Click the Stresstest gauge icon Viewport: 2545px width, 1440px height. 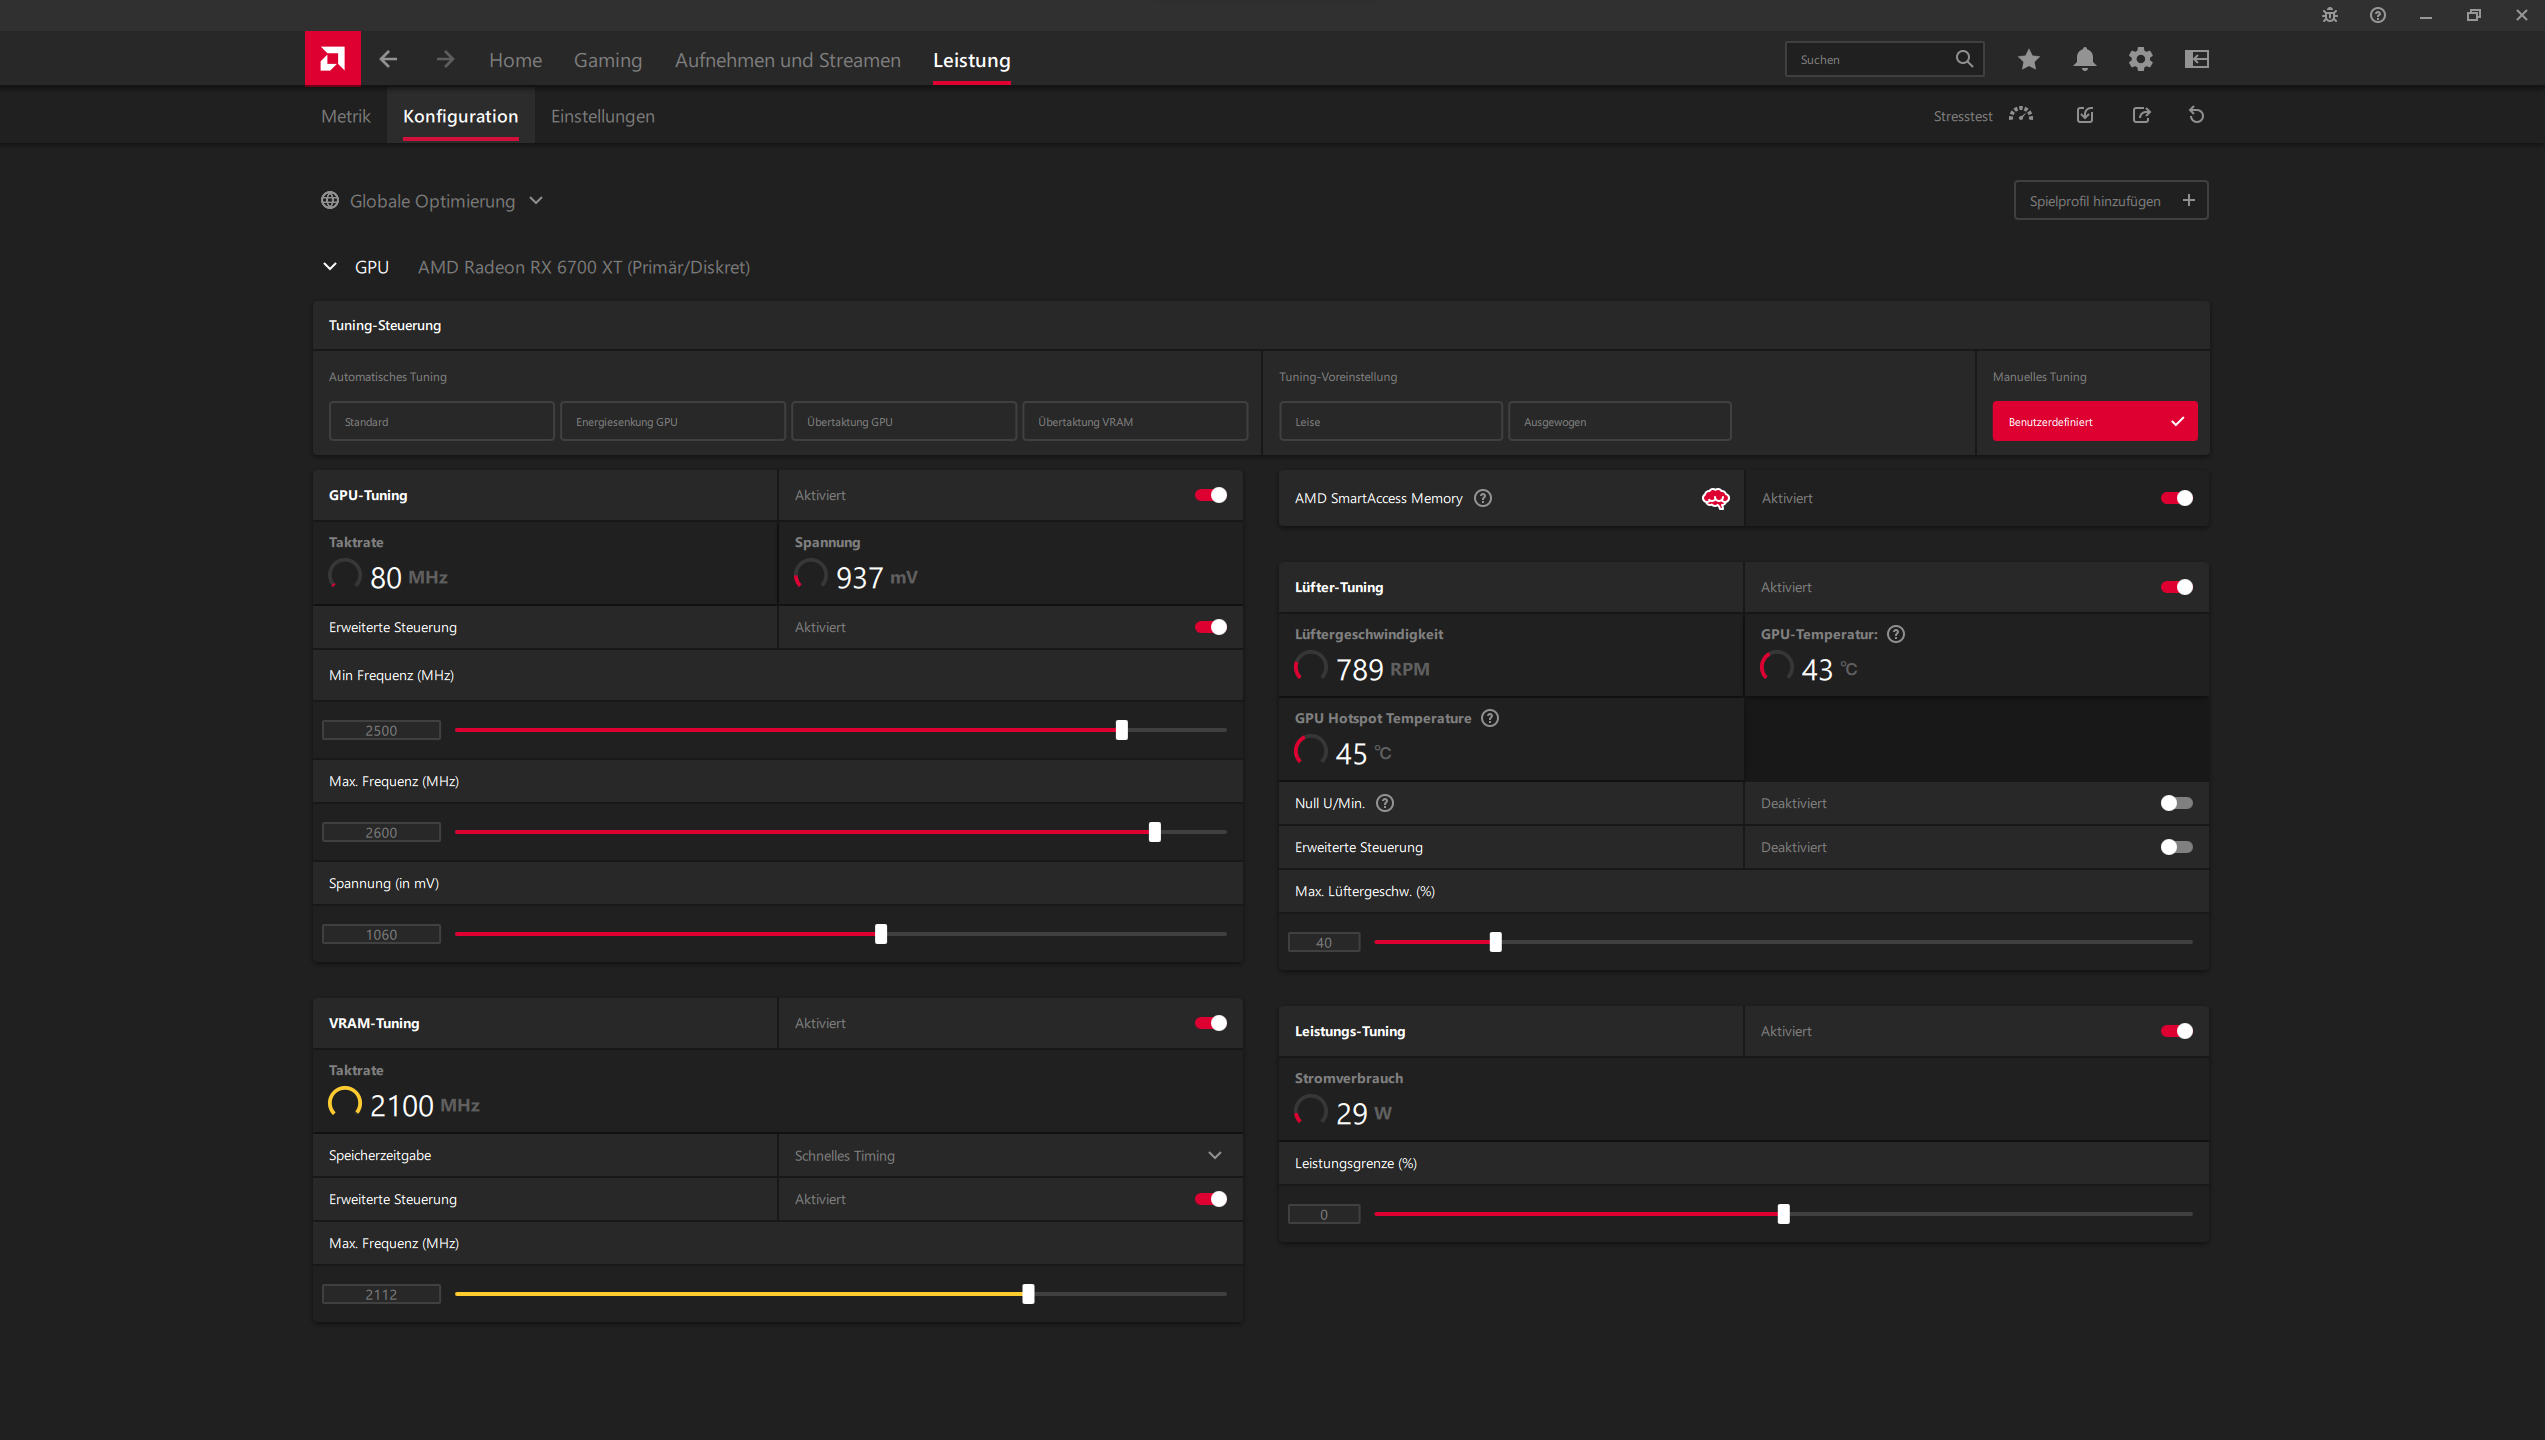(x=2021, y=115)
